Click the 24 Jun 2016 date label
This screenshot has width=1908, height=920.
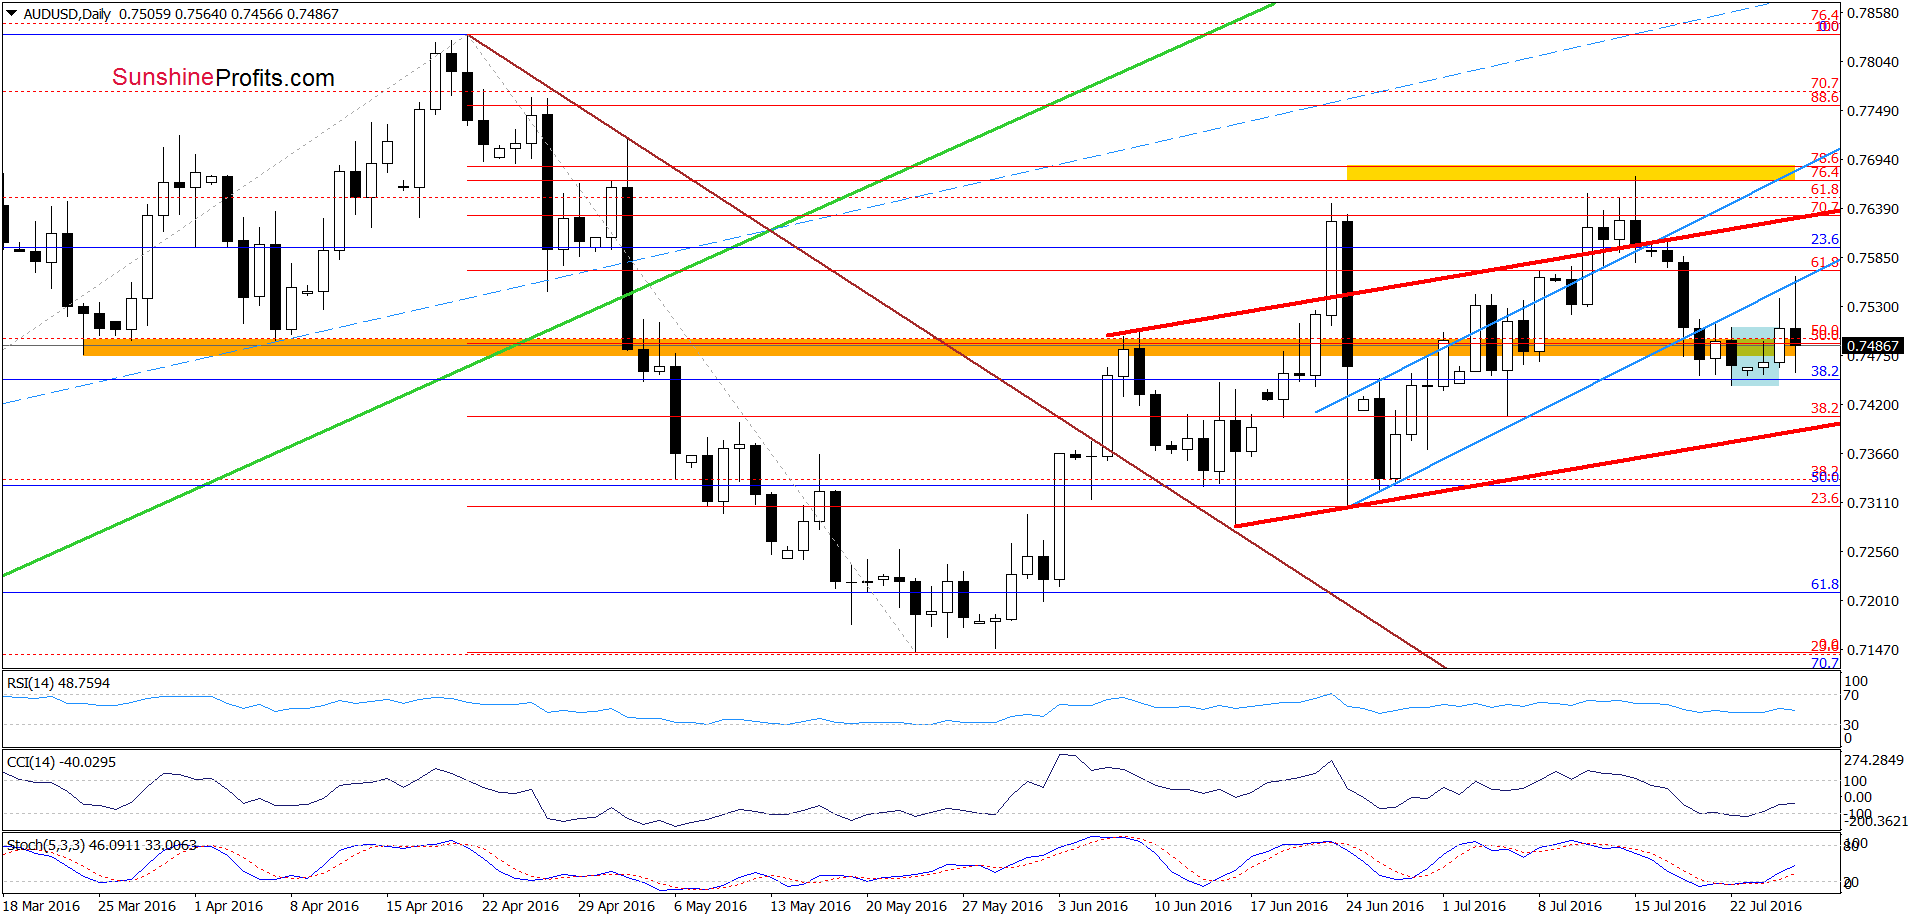click(x=1385, y=906)
